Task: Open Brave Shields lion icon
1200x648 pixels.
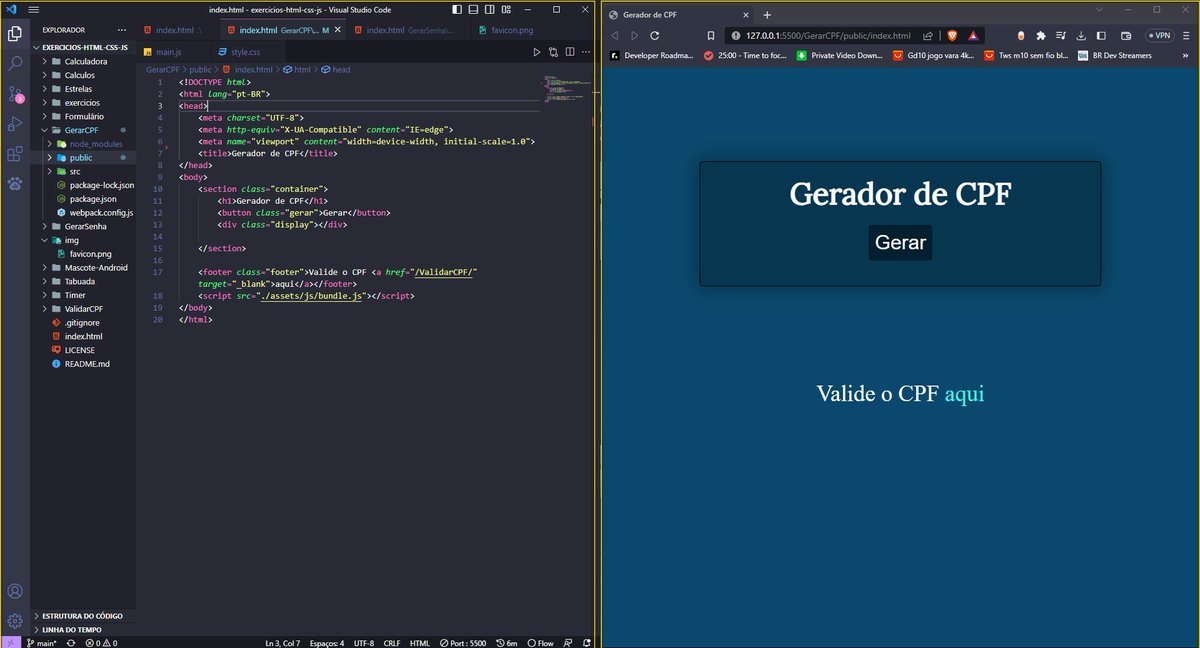Action: click(x=952, y=35)
